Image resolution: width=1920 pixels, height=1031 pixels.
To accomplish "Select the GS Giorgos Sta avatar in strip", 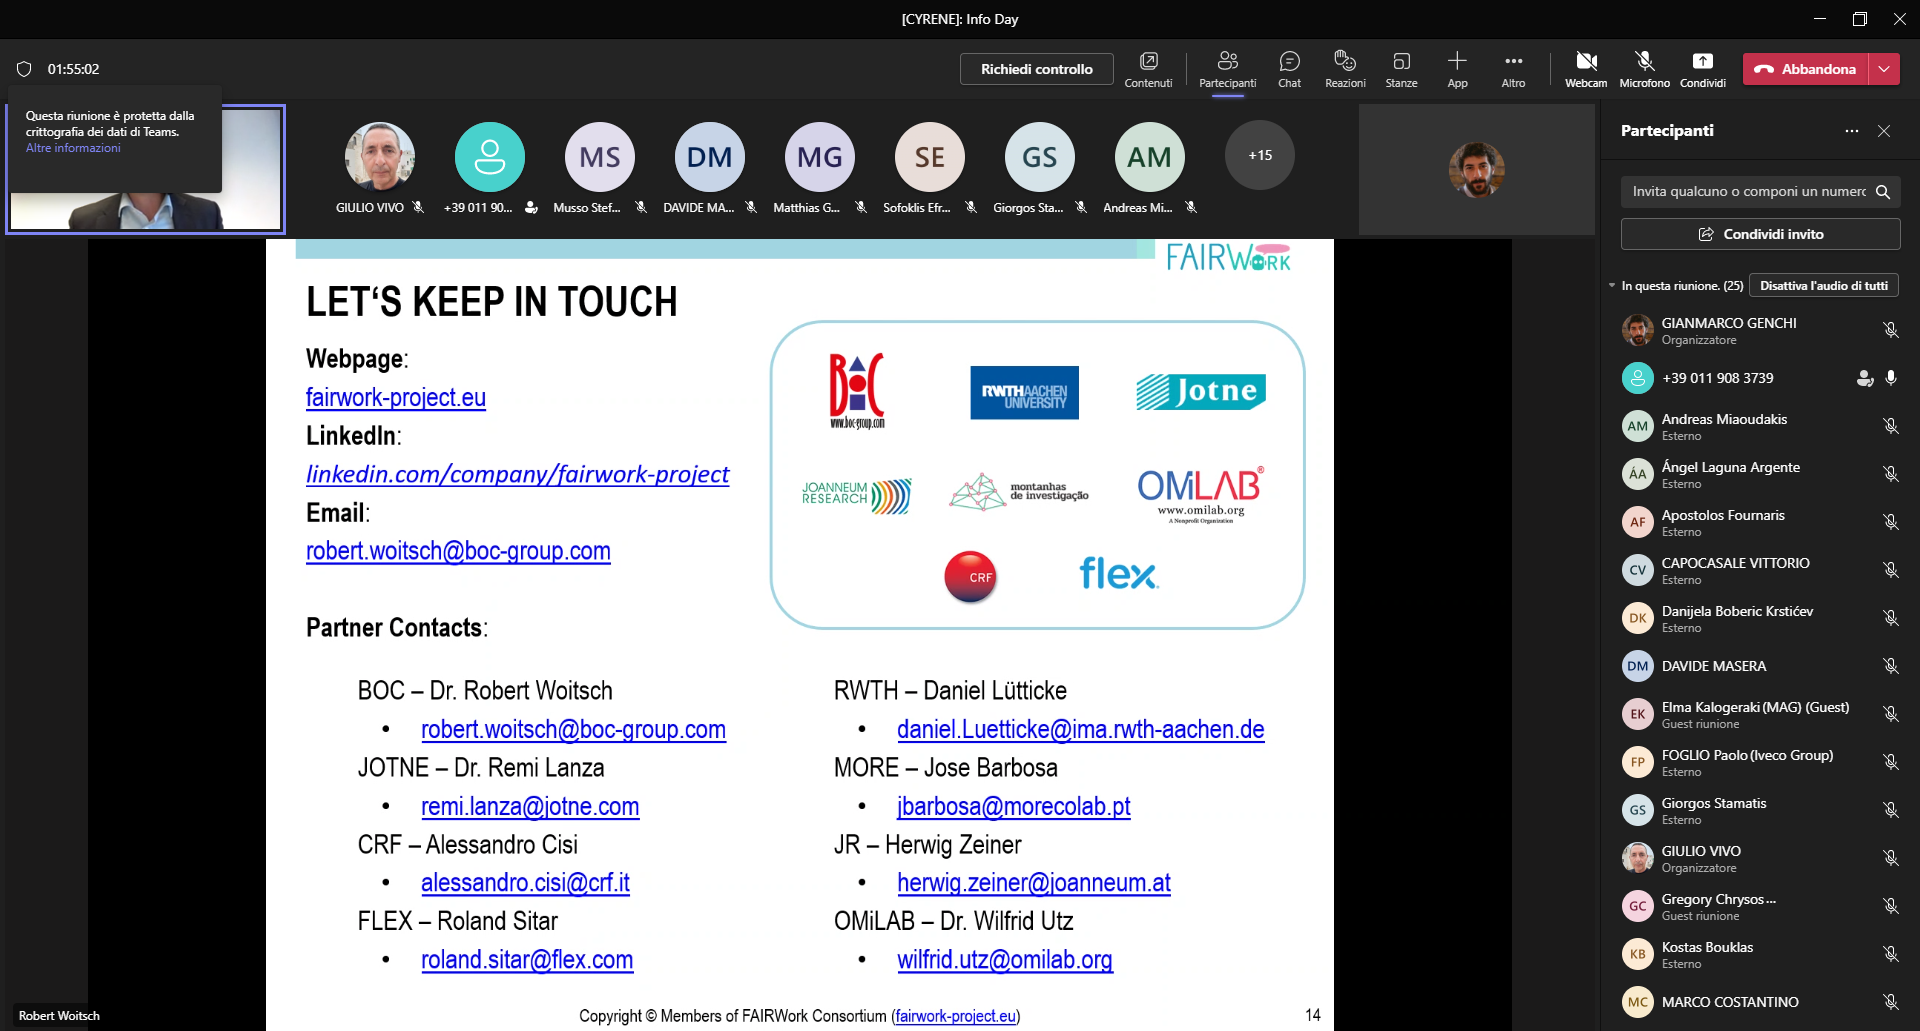I will (1040, 156).
